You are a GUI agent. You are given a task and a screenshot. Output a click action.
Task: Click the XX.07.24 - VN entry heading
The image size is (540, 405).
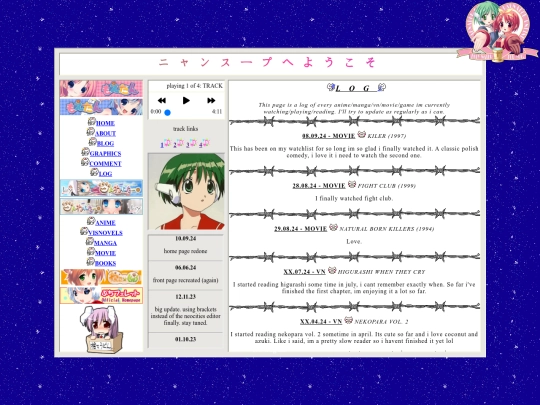pyautogui.click(x=304, y=272)
